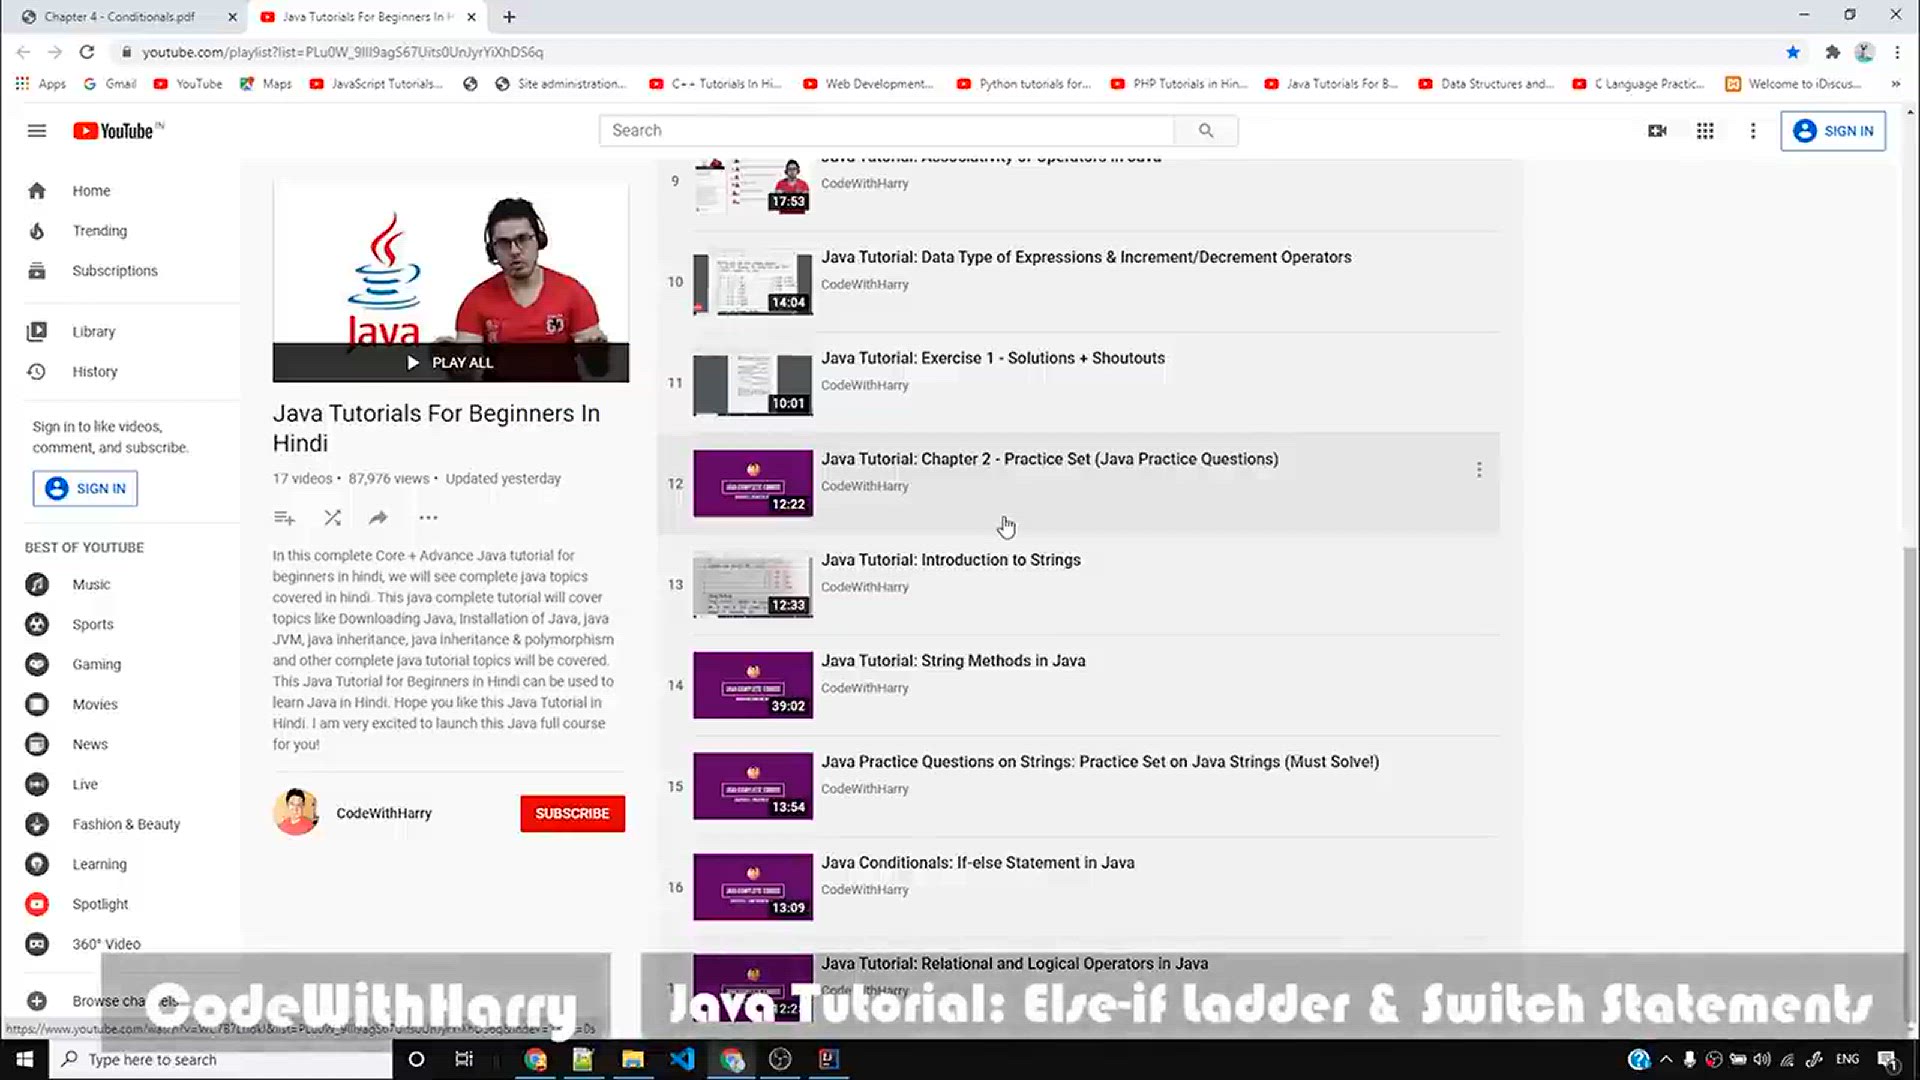Click the share playlist arrow icon
1920x1080 pixels.
[378, 517]
